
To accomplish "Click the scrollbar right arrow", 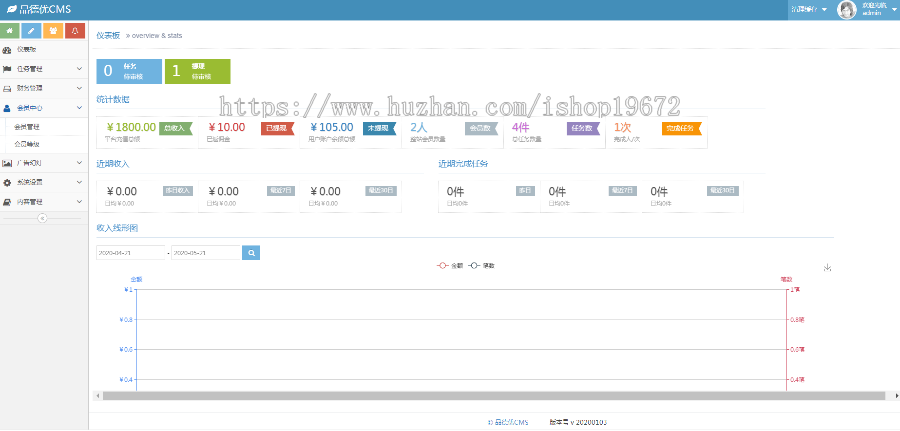I will click(x=896, y=396).
